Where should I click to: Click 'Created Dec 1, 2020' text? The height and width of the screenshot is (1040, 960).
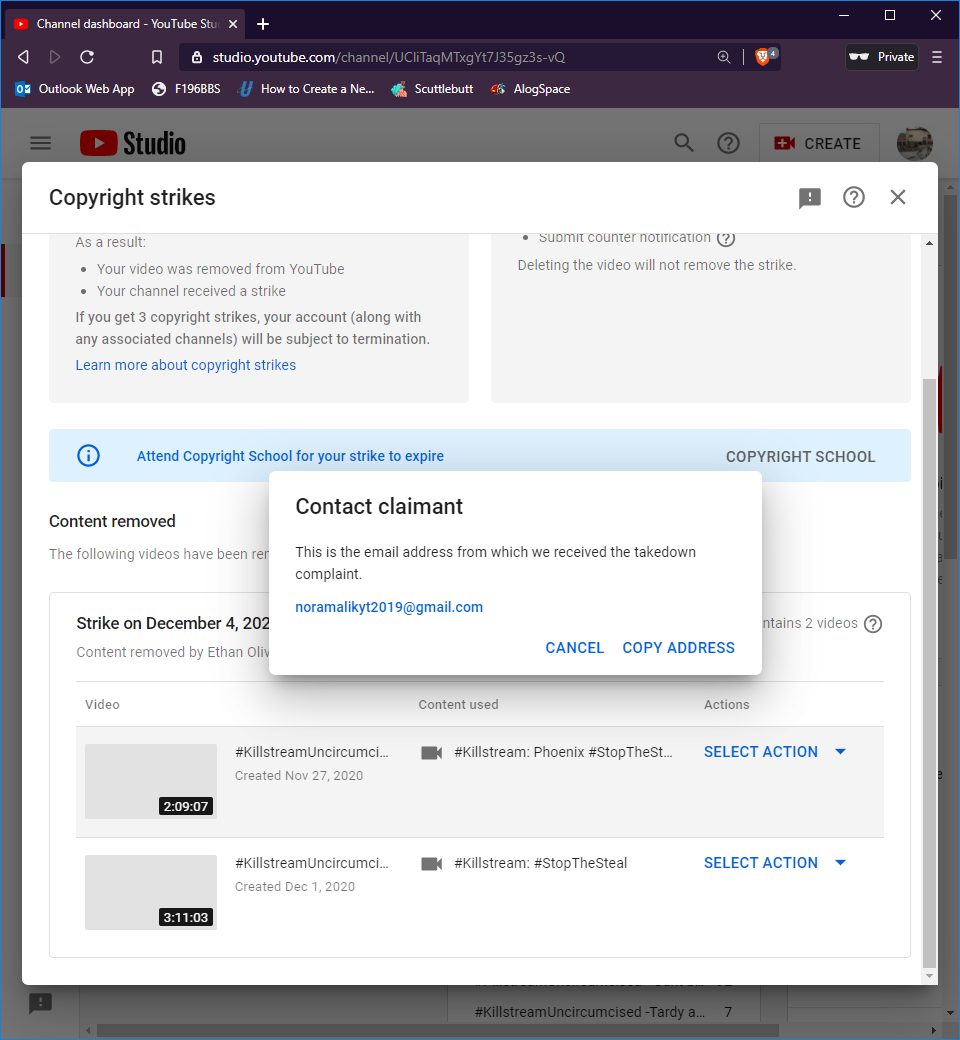295,886
